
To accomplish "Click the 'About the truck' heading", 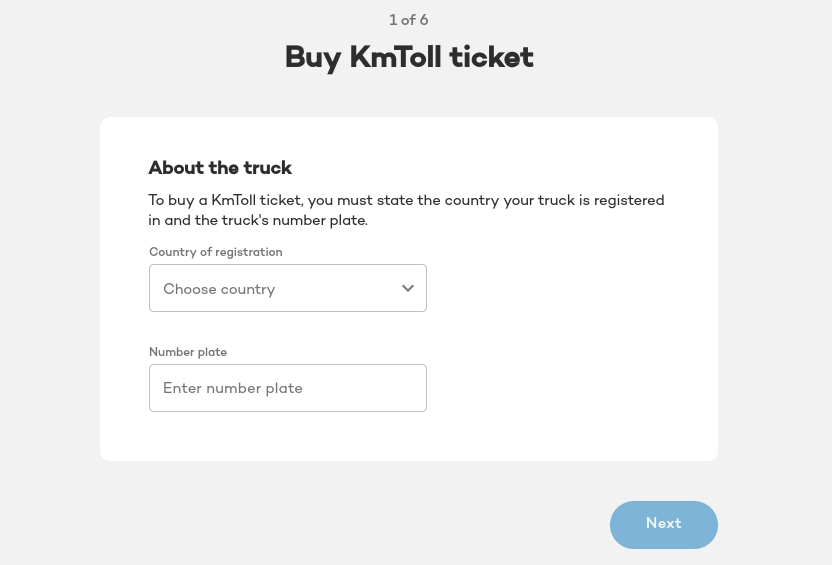I will point(220,168).
